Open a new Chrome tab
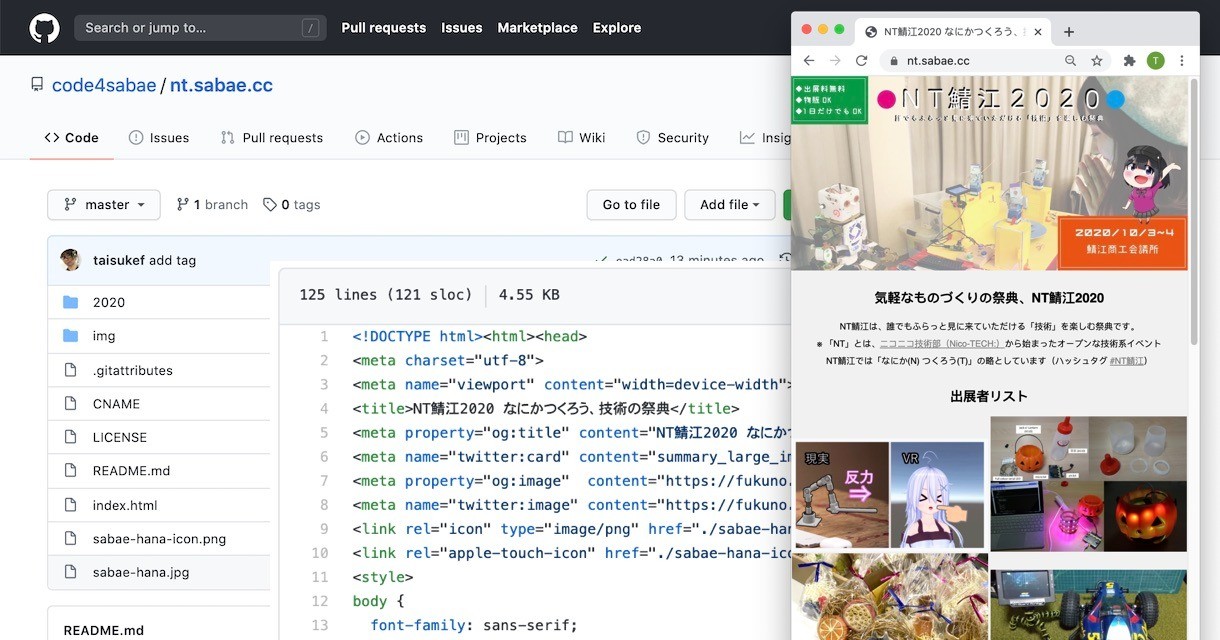This screenshot has height=640, width=1220. pyautogui.click(x=1069, y=32)
